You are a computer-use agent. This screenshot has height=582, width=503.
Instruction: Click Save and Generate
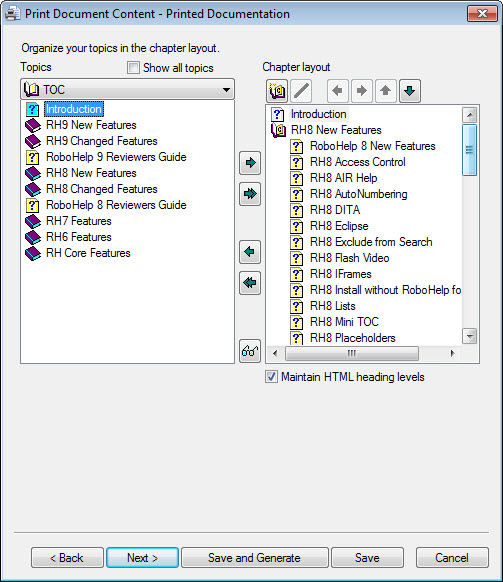pyautogui.click(x=255, y=558)
